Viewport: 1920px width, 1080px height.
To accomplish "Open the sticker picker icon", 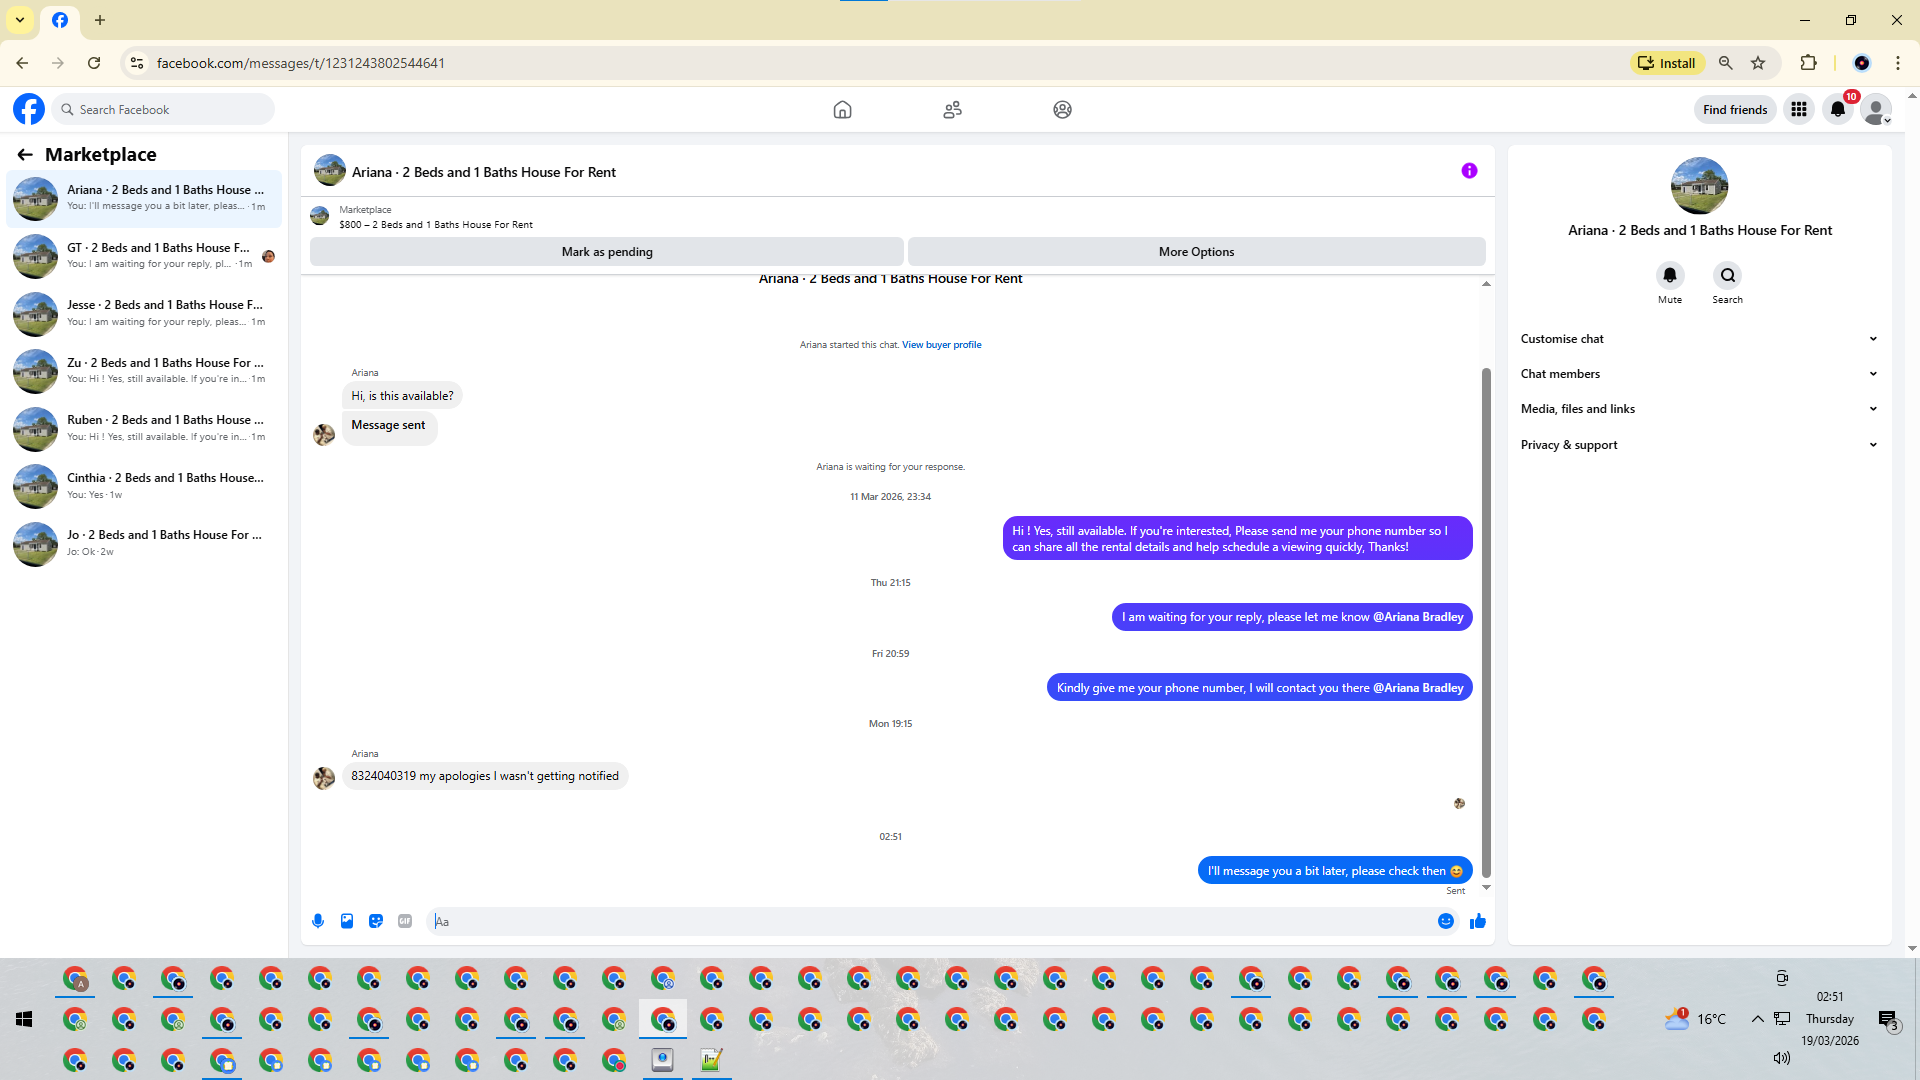I will tap(376, 921).
